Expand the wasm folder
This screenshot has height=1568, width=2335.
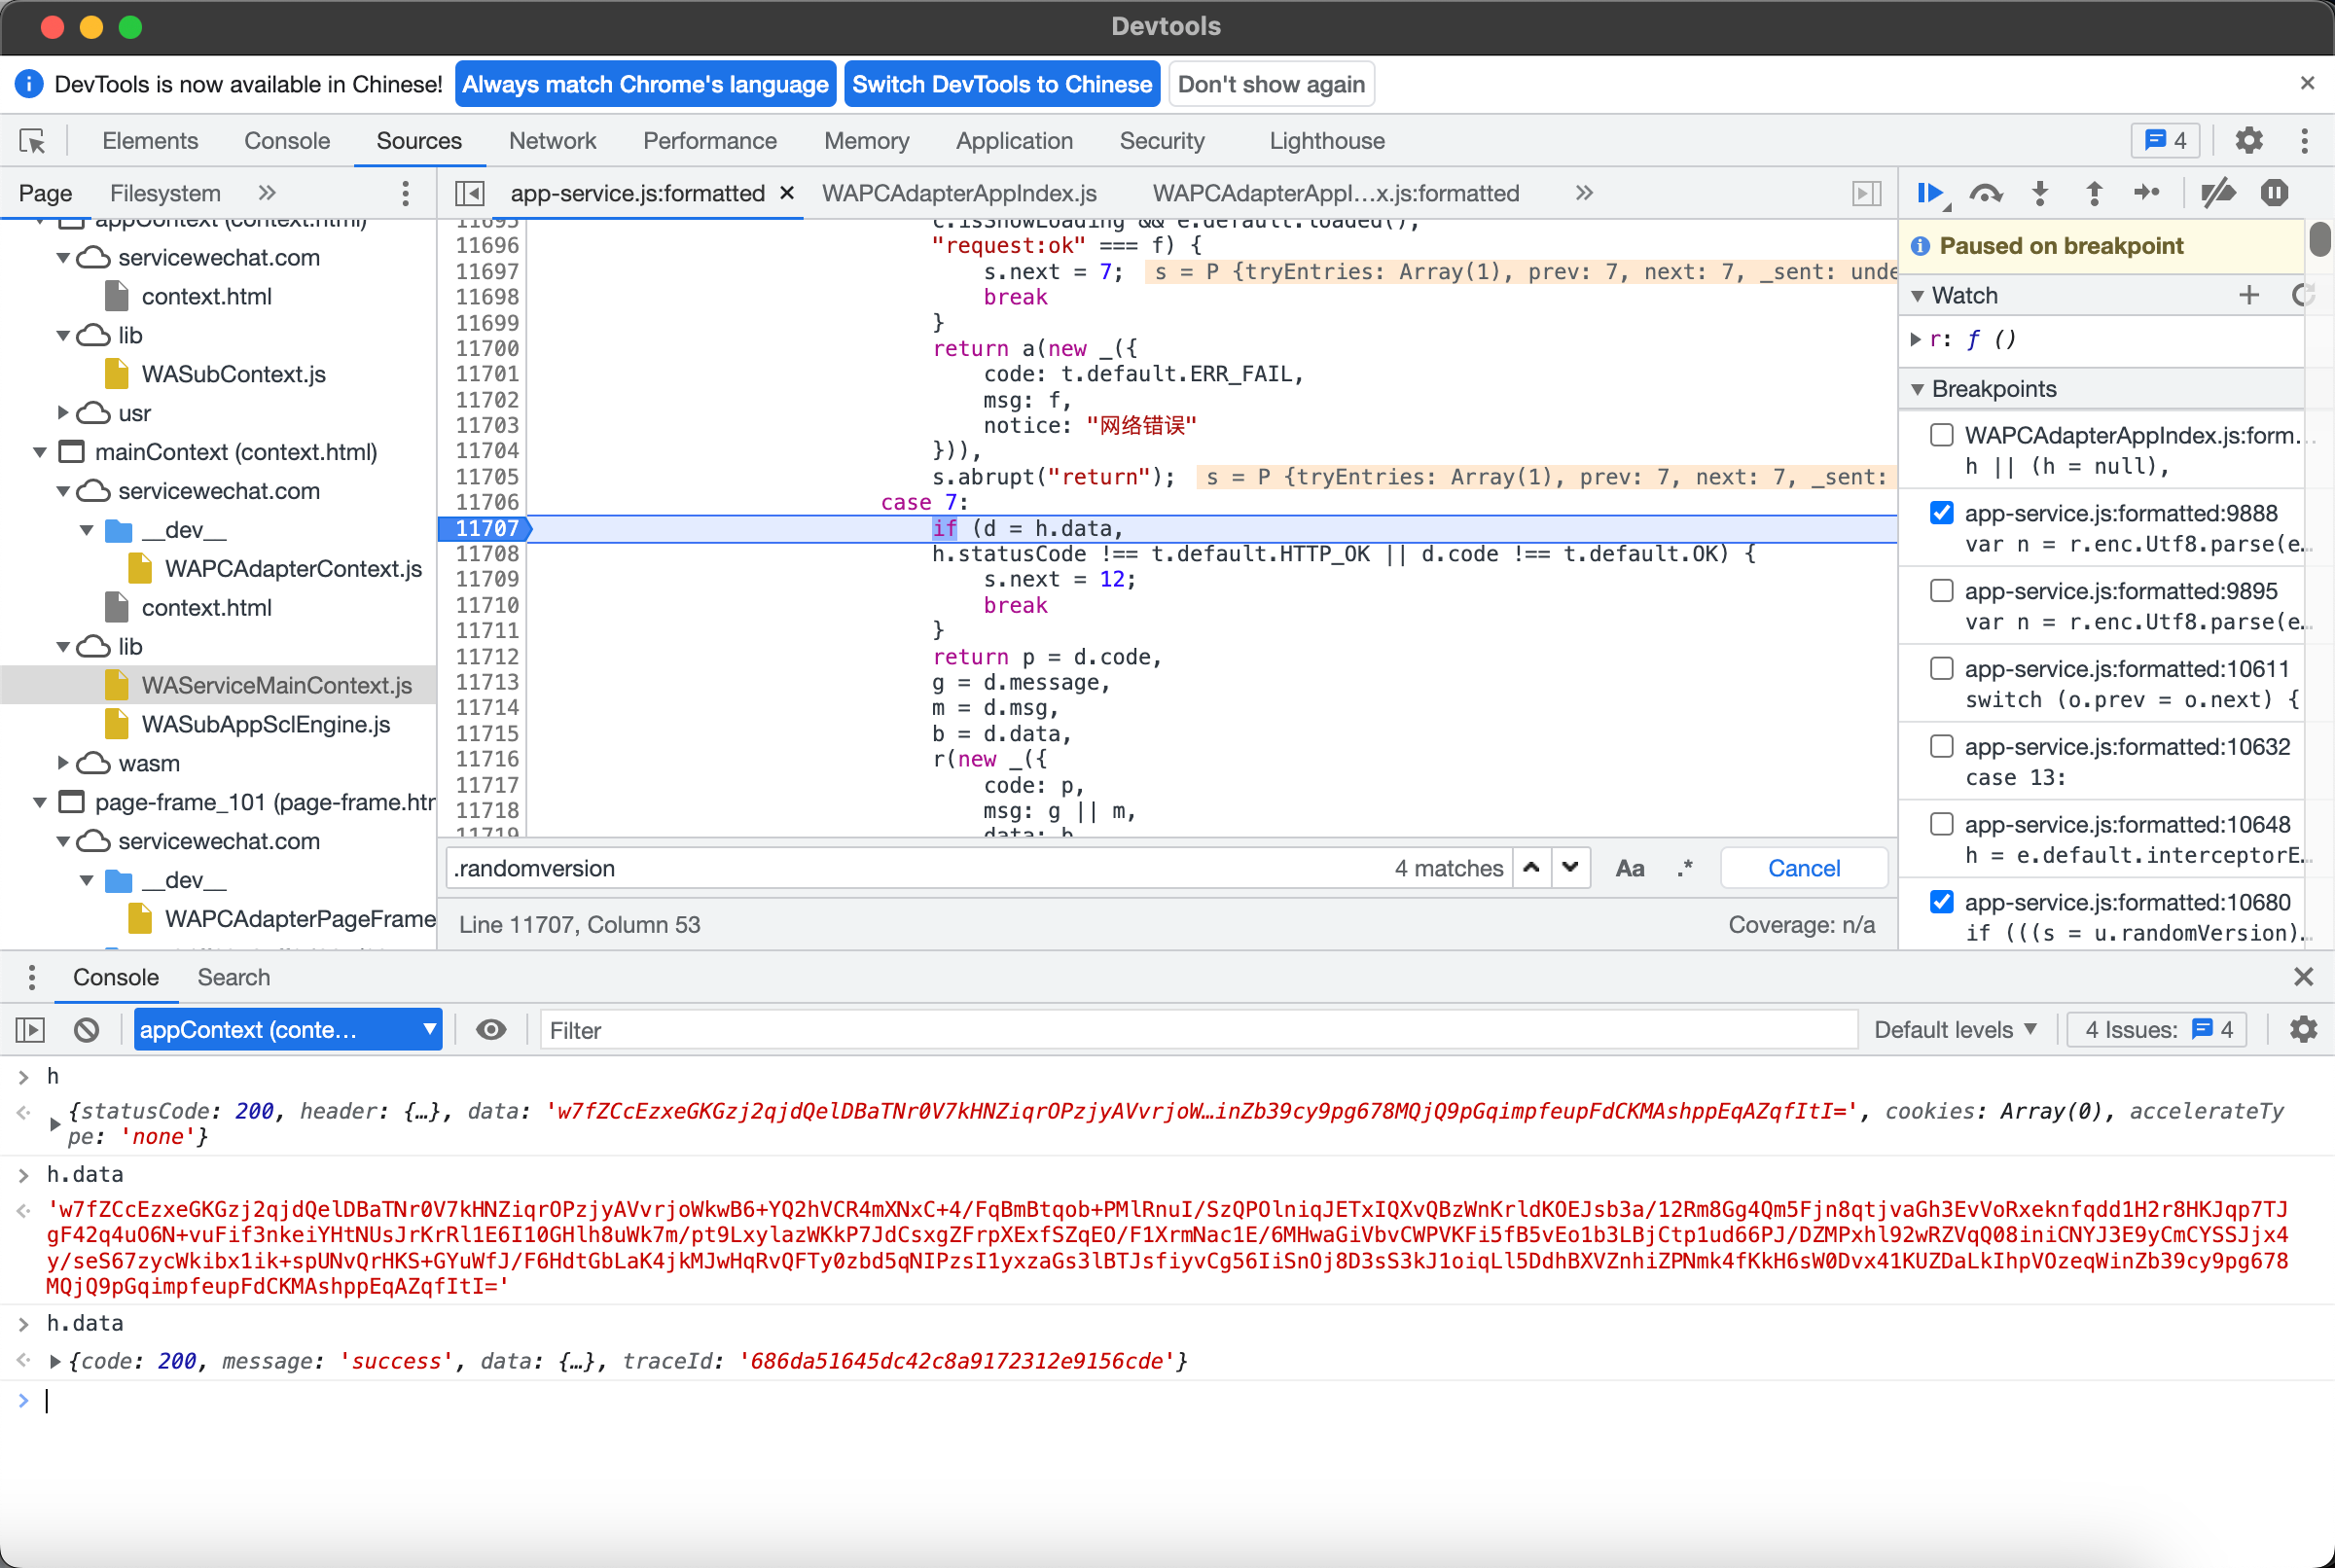63,763
